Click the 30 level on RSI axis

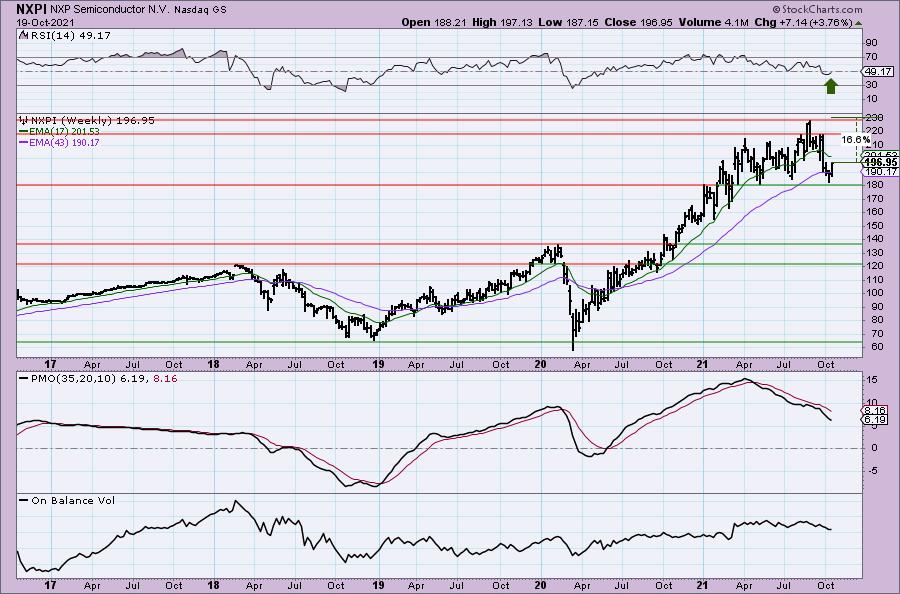point(872,85)
